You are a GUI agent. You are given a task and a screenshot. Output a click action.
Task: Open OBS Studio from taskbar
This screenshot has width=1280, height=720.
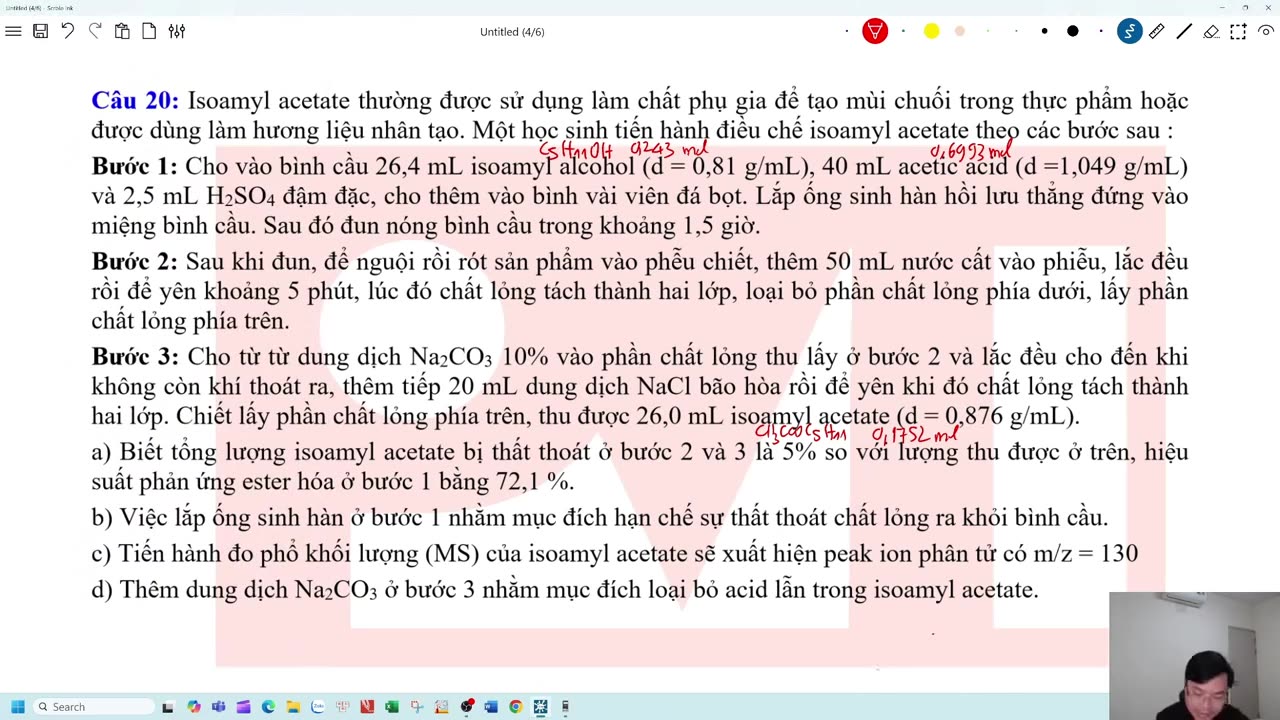pyautogui.click(x=467, y=707)
